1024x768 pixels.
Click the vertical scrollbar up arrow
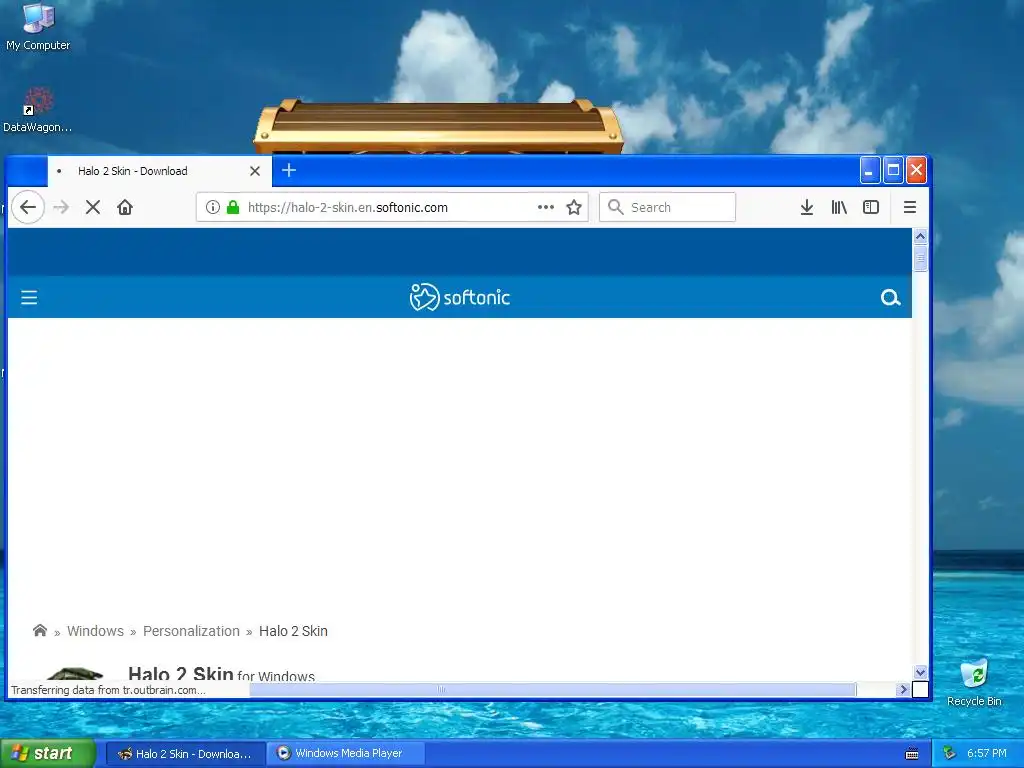pyautogui.click(x=920, y=236)
